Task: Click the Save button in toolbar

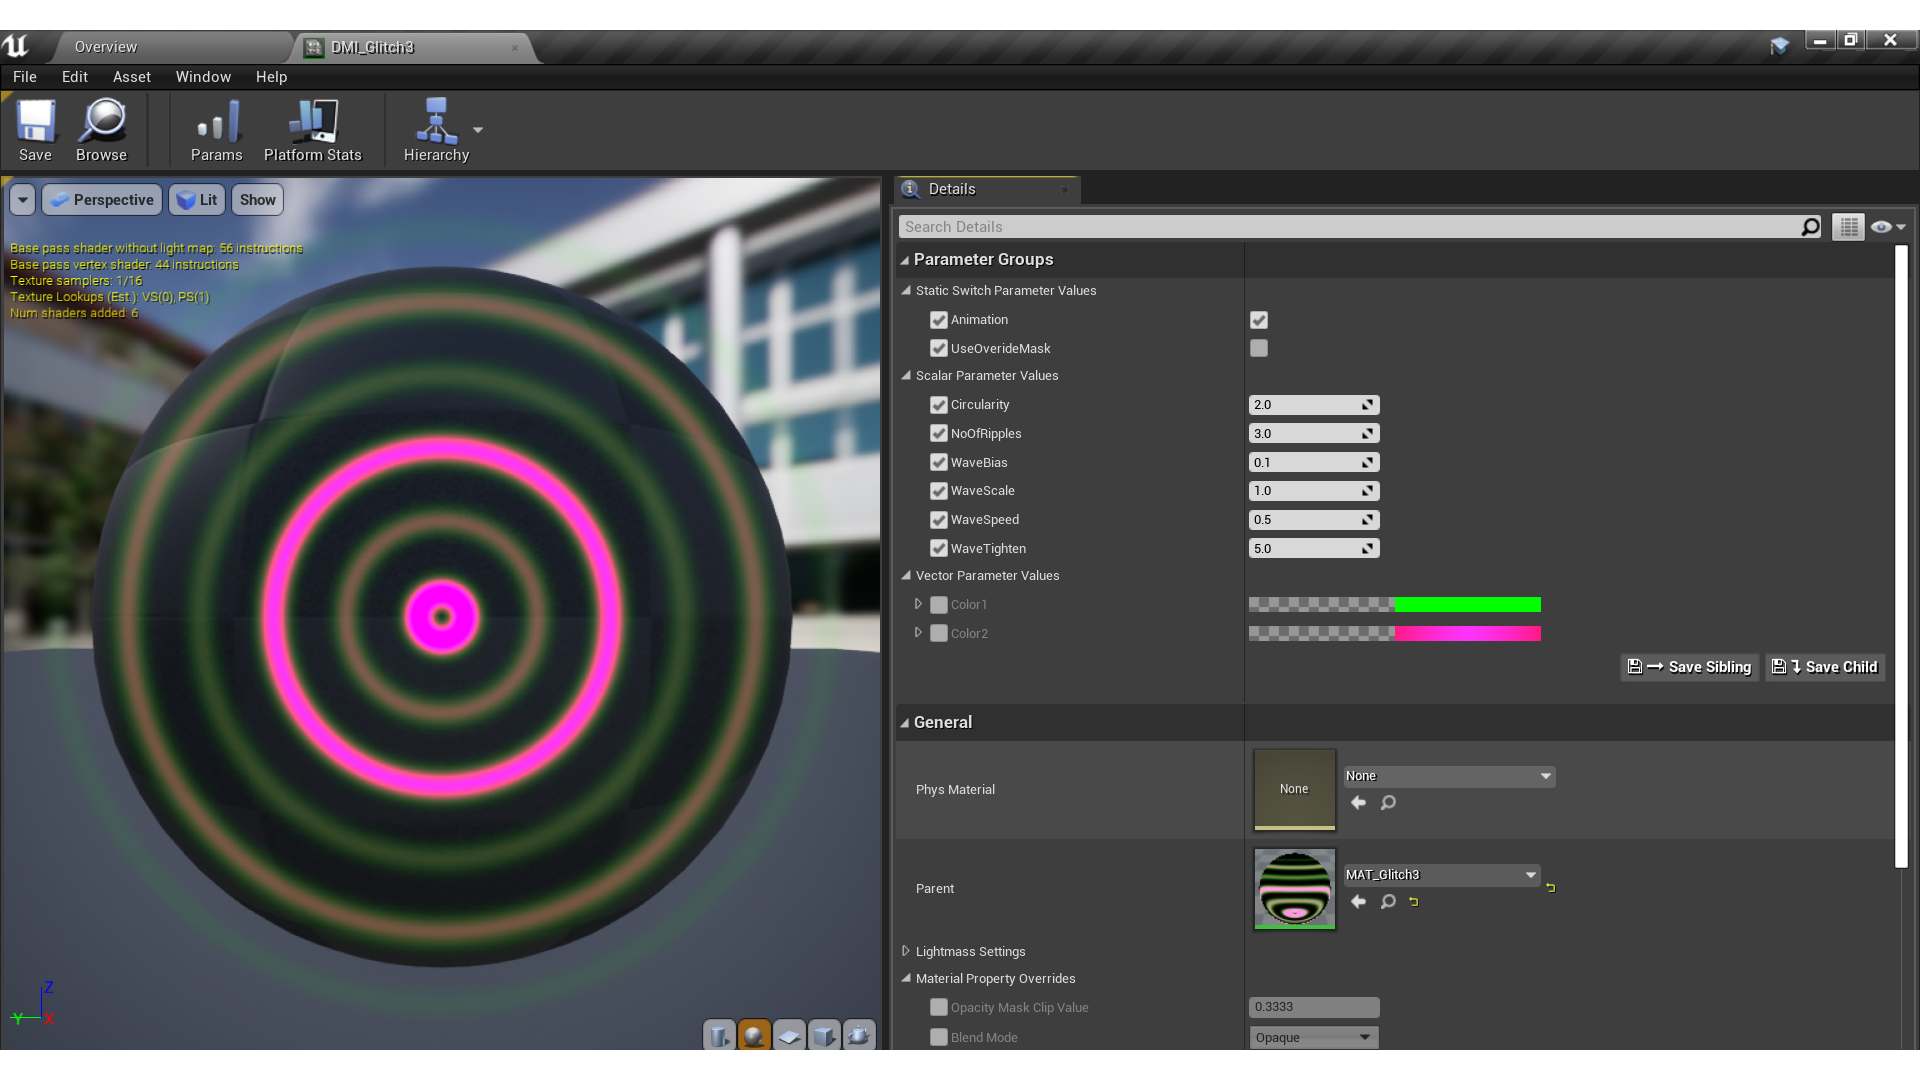Action: pos(36,129)
